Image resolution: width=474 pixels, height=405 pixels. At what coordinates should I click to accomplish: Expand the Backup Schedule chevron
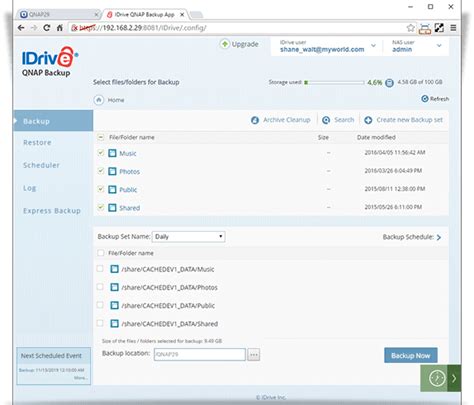coord(439,237)
